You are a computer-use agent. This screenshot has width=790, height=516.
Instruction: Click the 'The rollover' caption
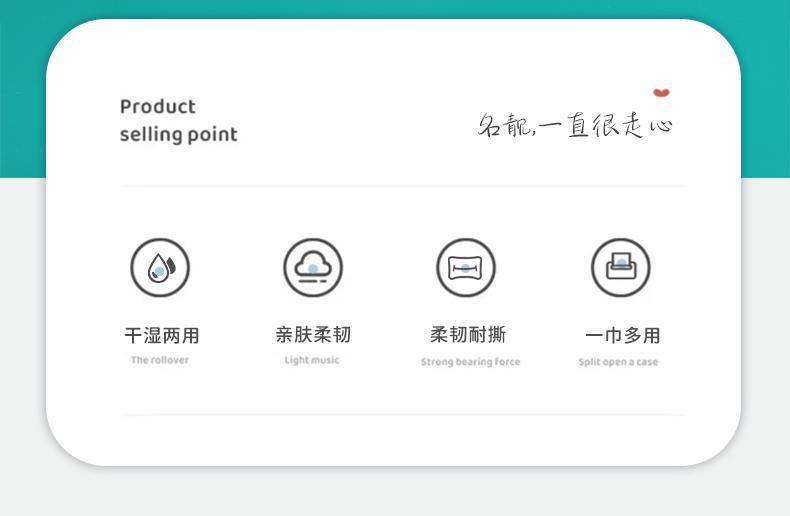pos(160,360)
